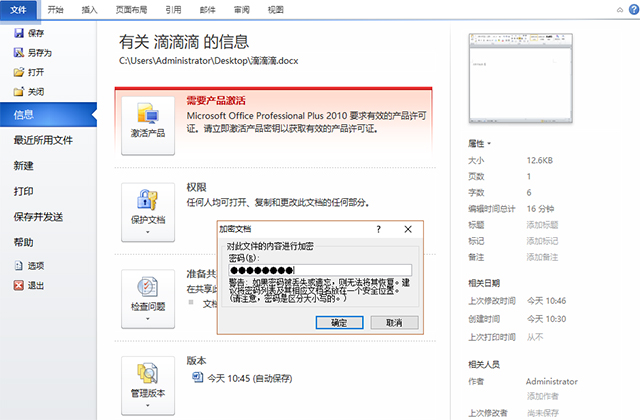
Task: Click 添加备注 to add comments
Action: (542, 257)
